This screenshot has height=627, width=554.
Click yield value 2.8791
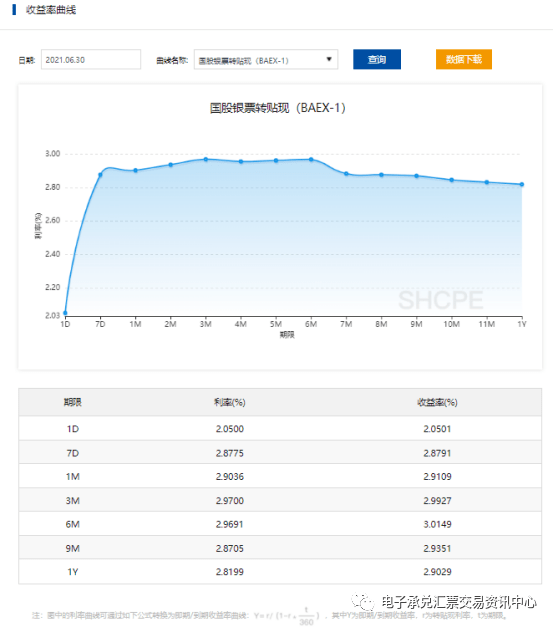pyautogui.click(x=438, y=453)
